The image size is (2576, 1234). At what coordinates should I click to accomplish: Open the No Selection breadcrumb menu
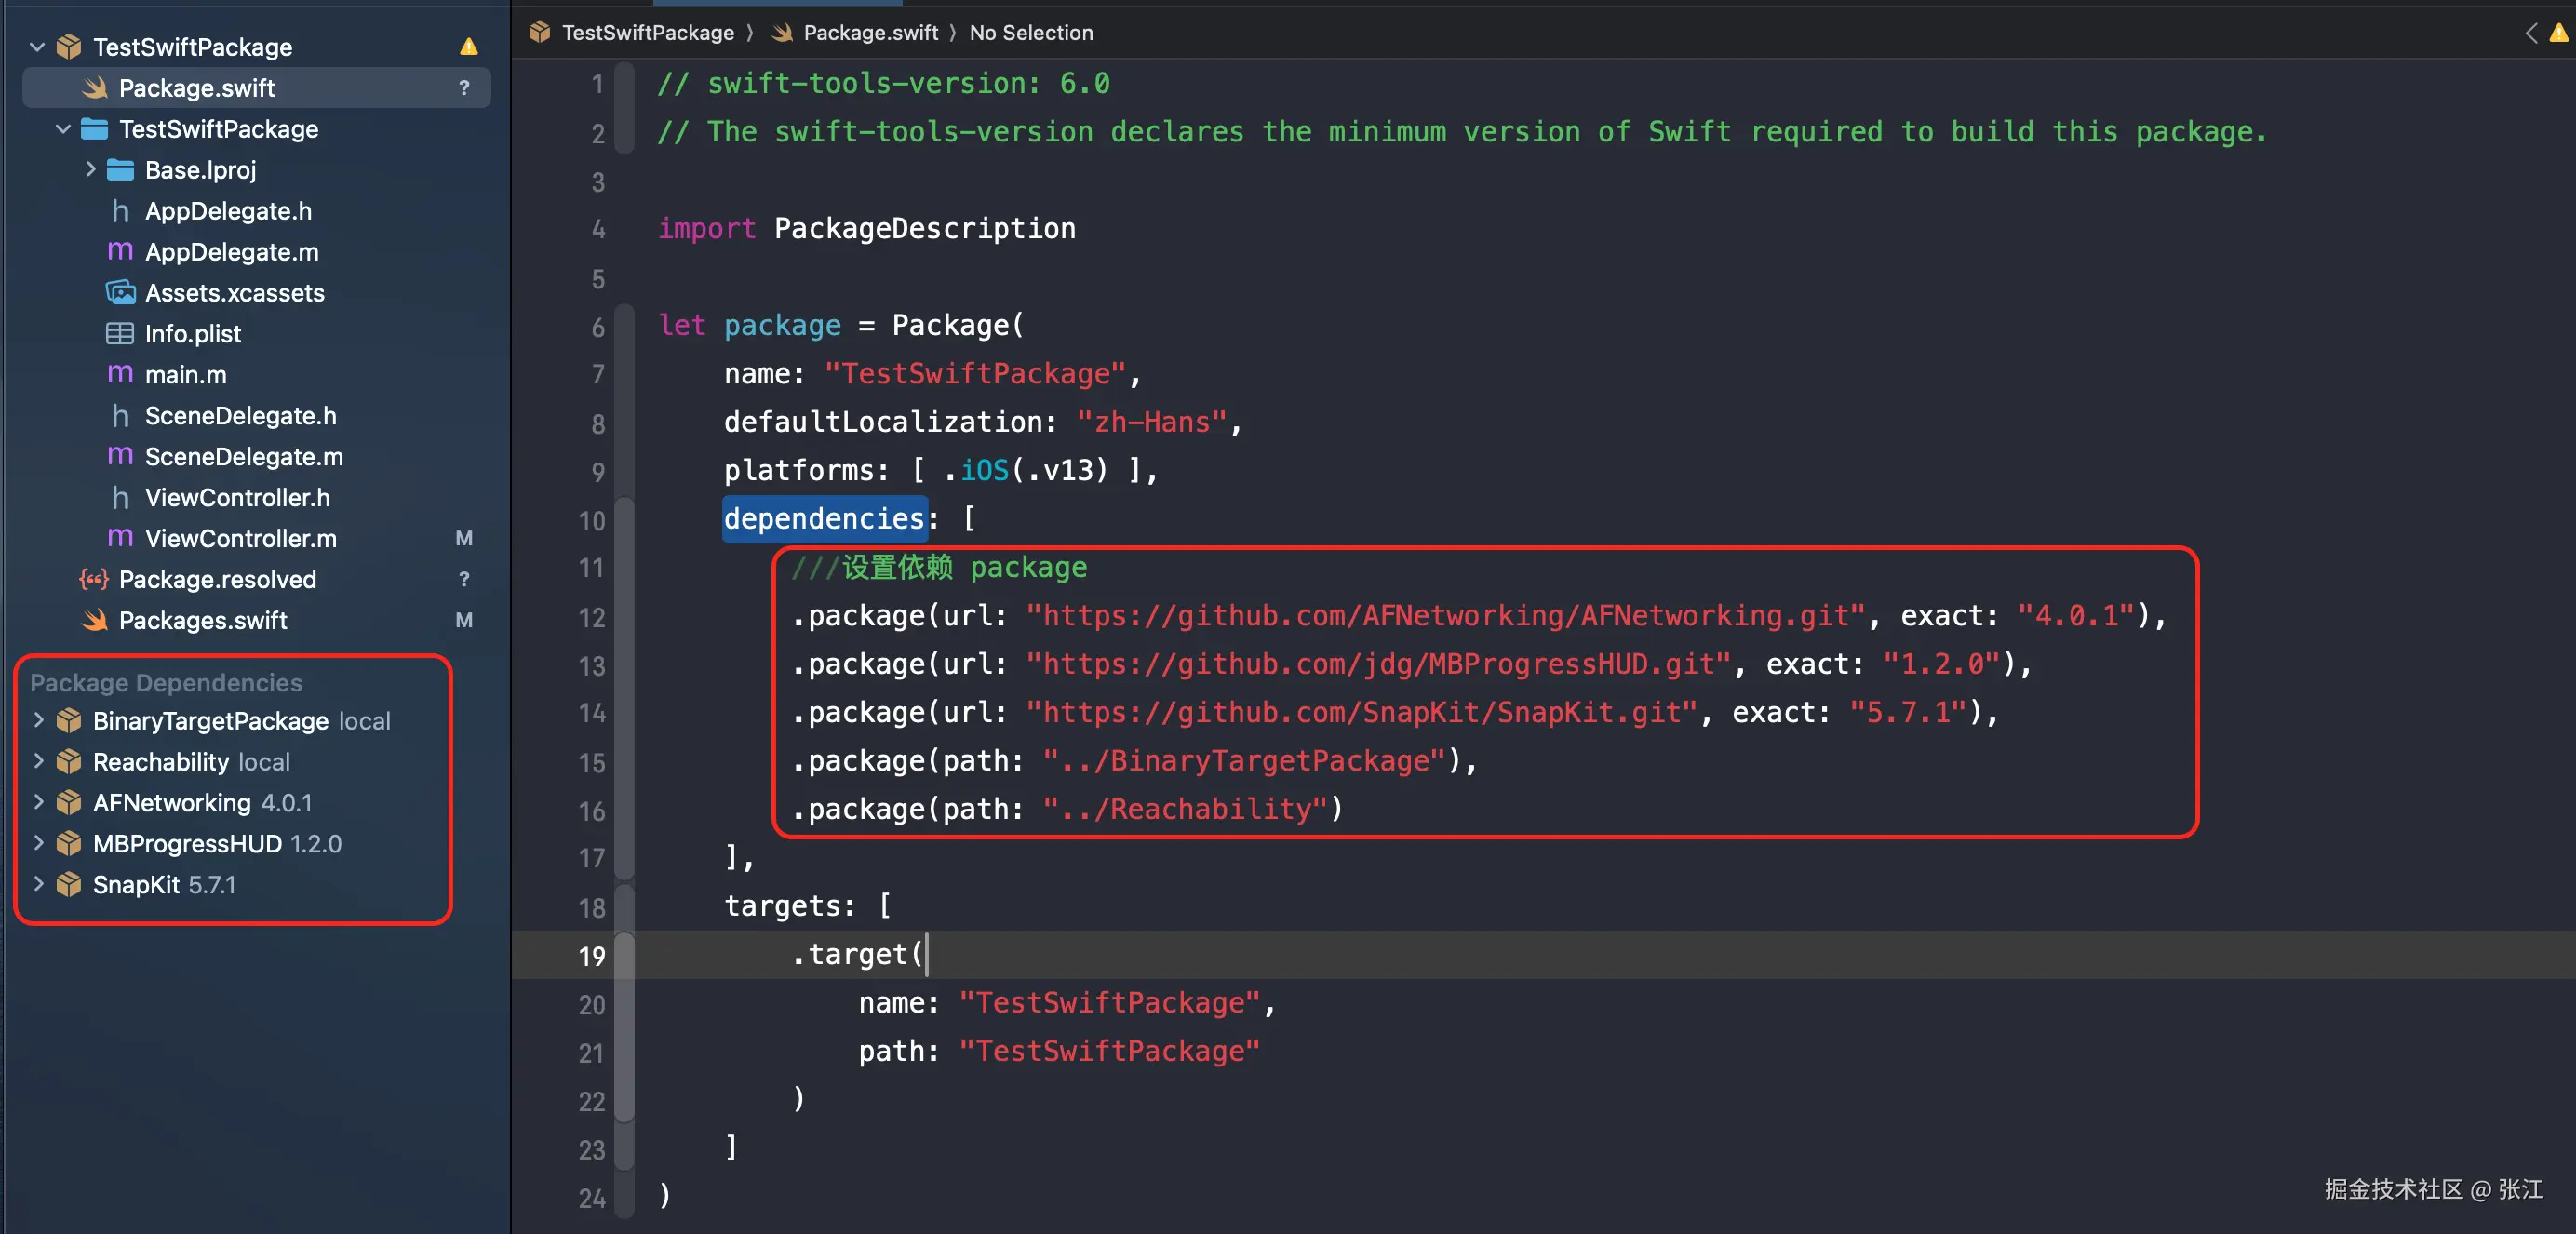pyautogui.click(x=1030, y=33)
